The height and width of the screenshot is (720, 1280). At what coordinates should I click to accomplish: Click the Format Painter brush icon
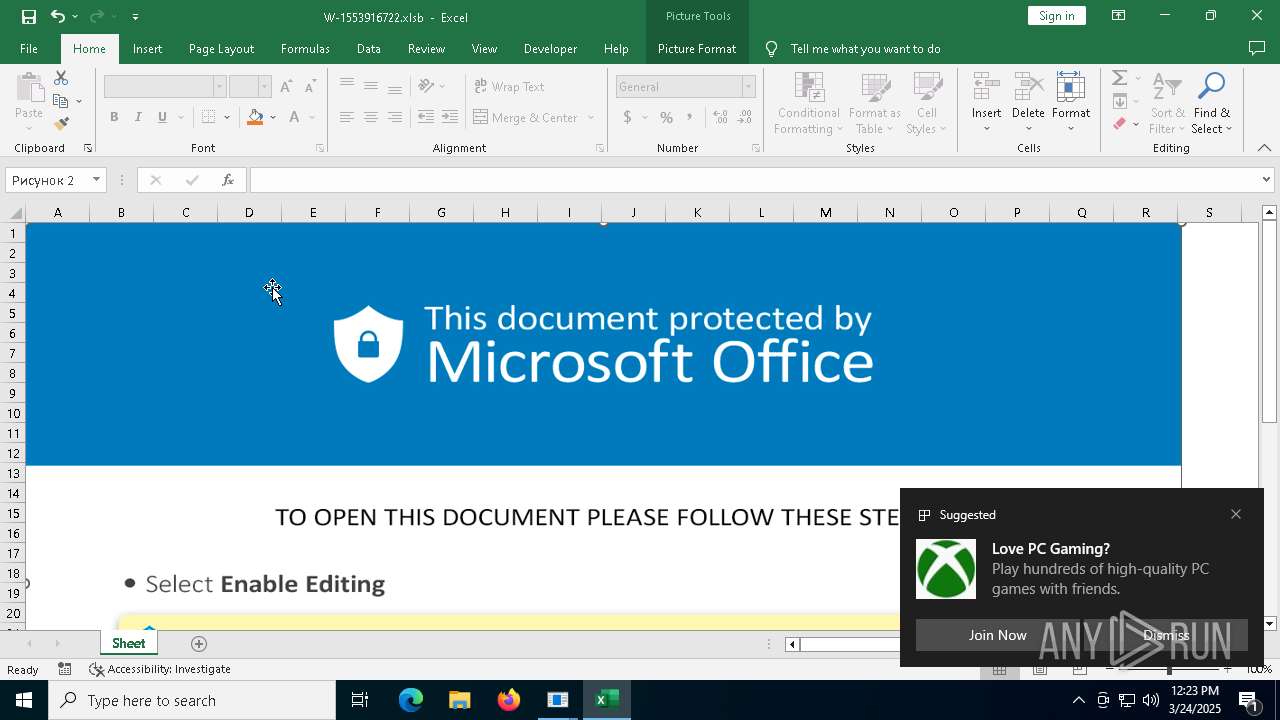click(61, 124)
